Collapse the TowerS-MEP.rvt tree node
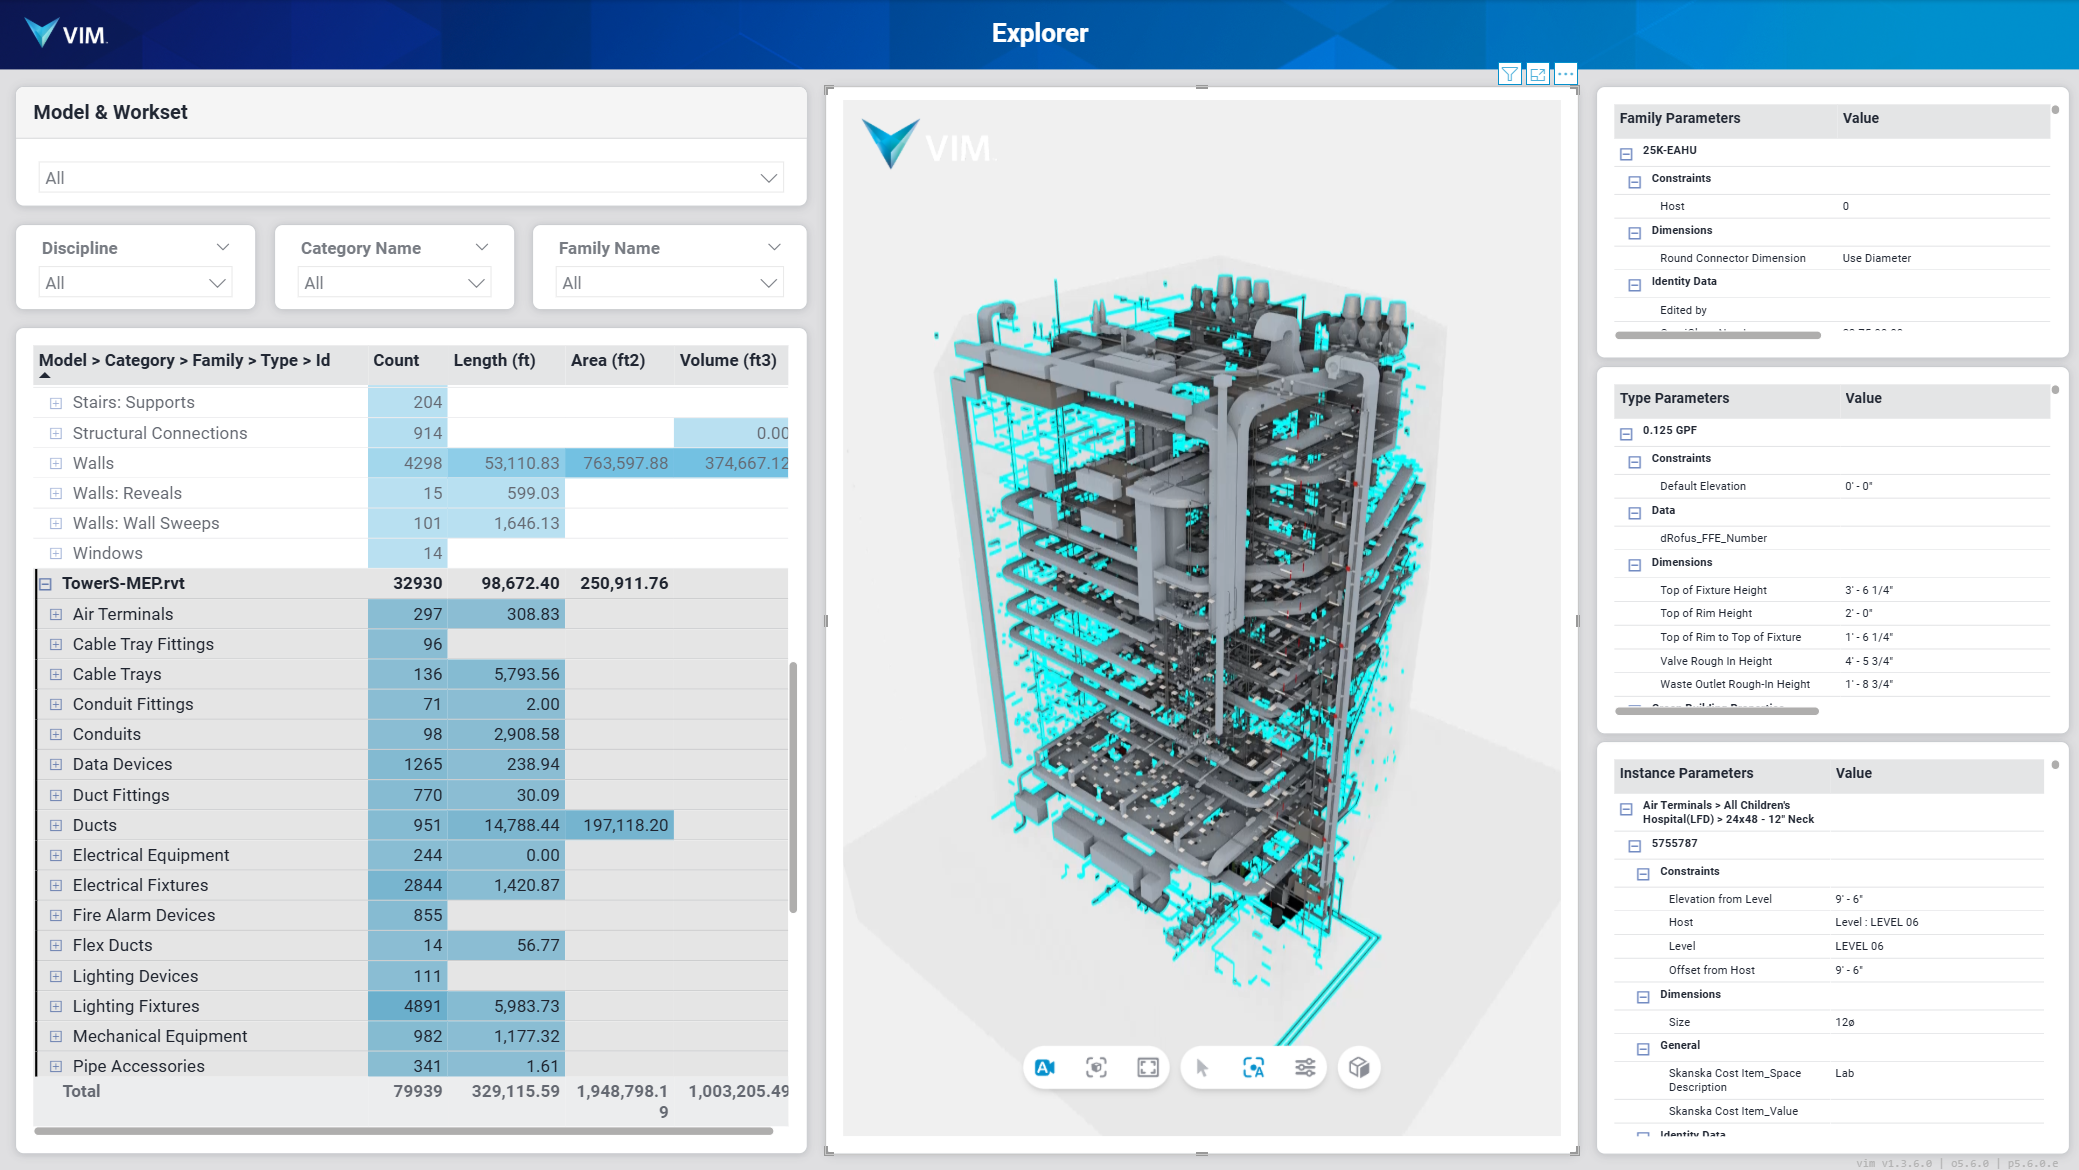The width and height of the screenshot is (2079, 1170). [45, 584]
